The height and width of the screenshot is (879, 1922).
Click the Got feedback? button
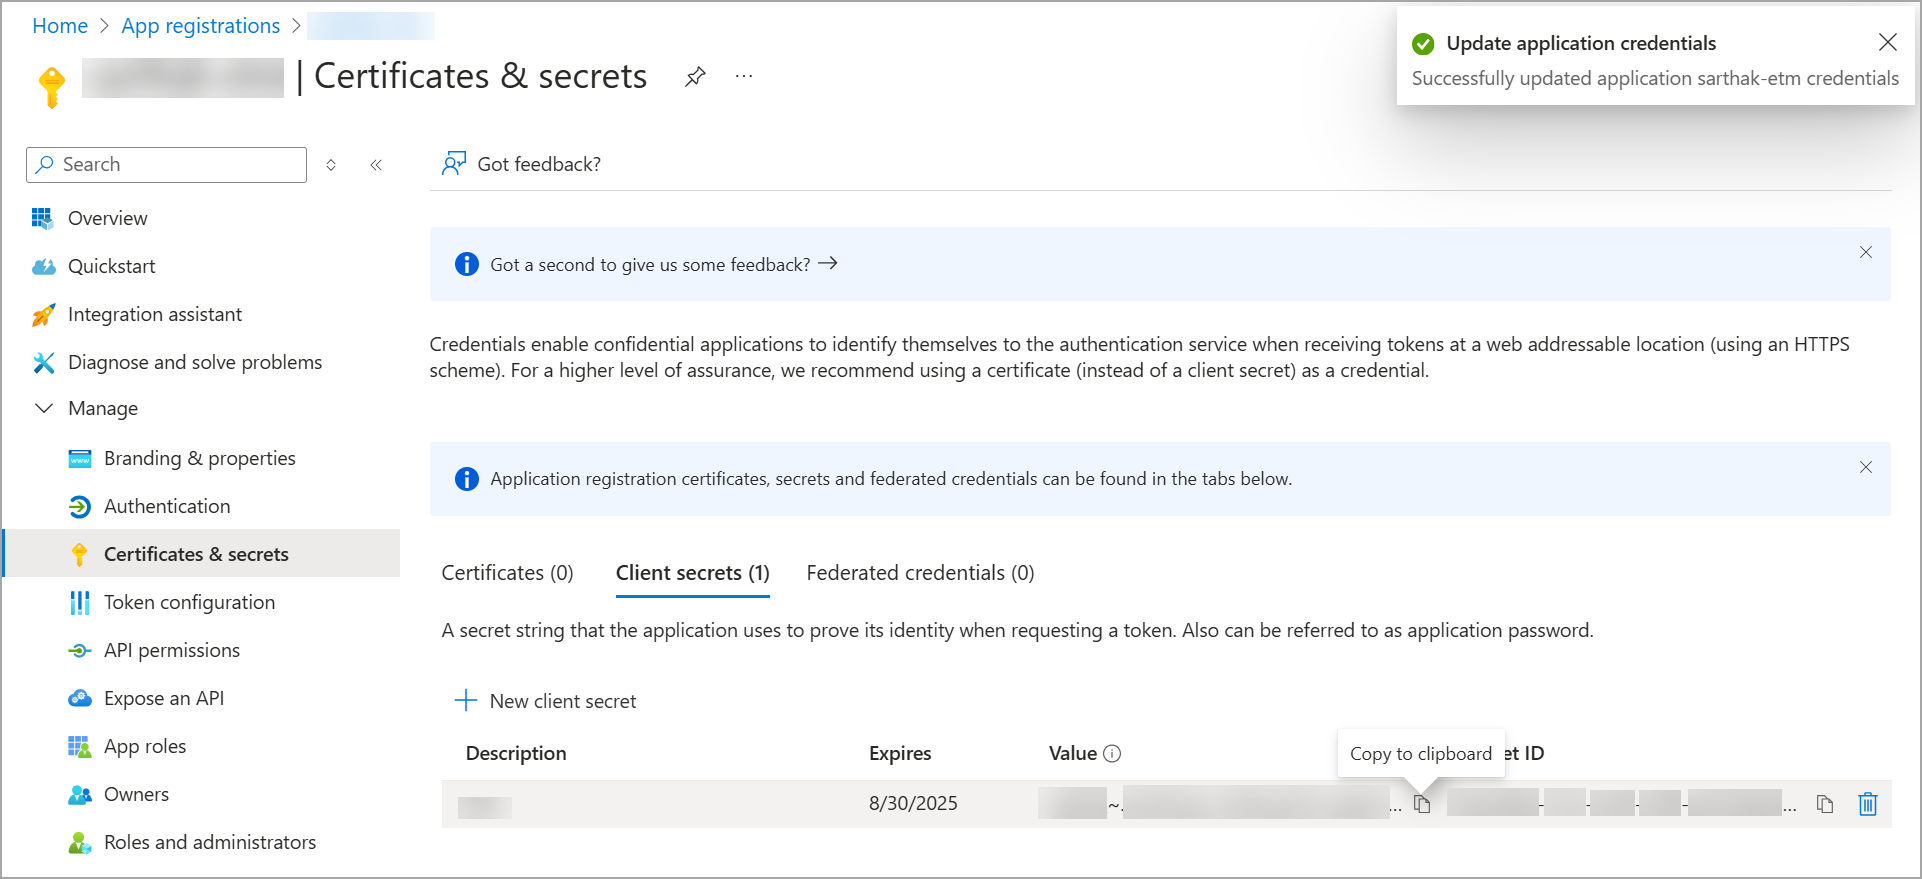pyautogui.click(x=522, y=164)
